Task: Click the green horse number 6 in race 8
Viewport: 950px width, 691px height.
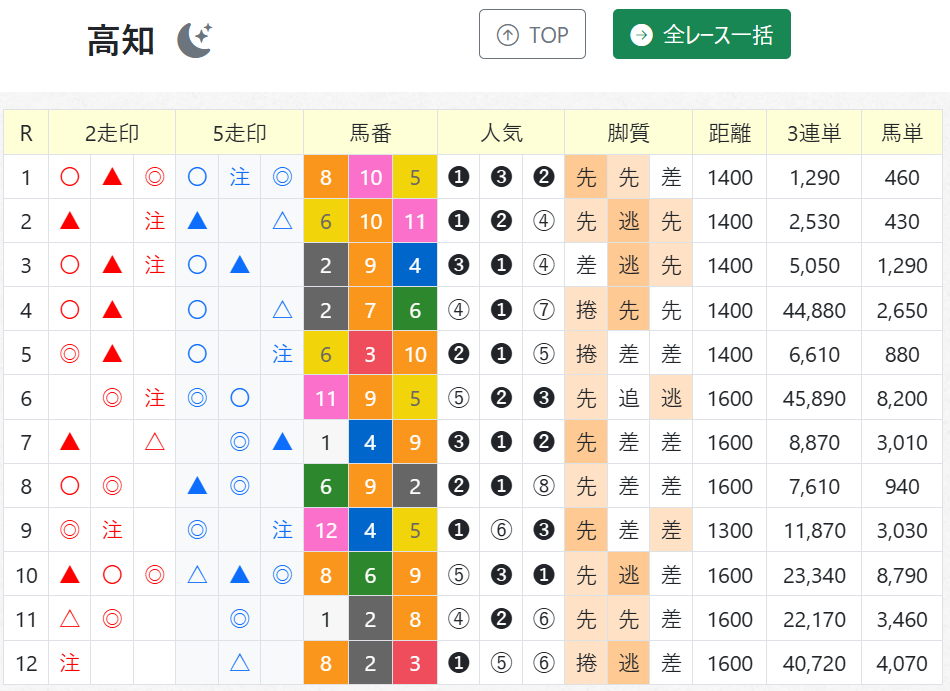Action: click(x=326, y=486)
